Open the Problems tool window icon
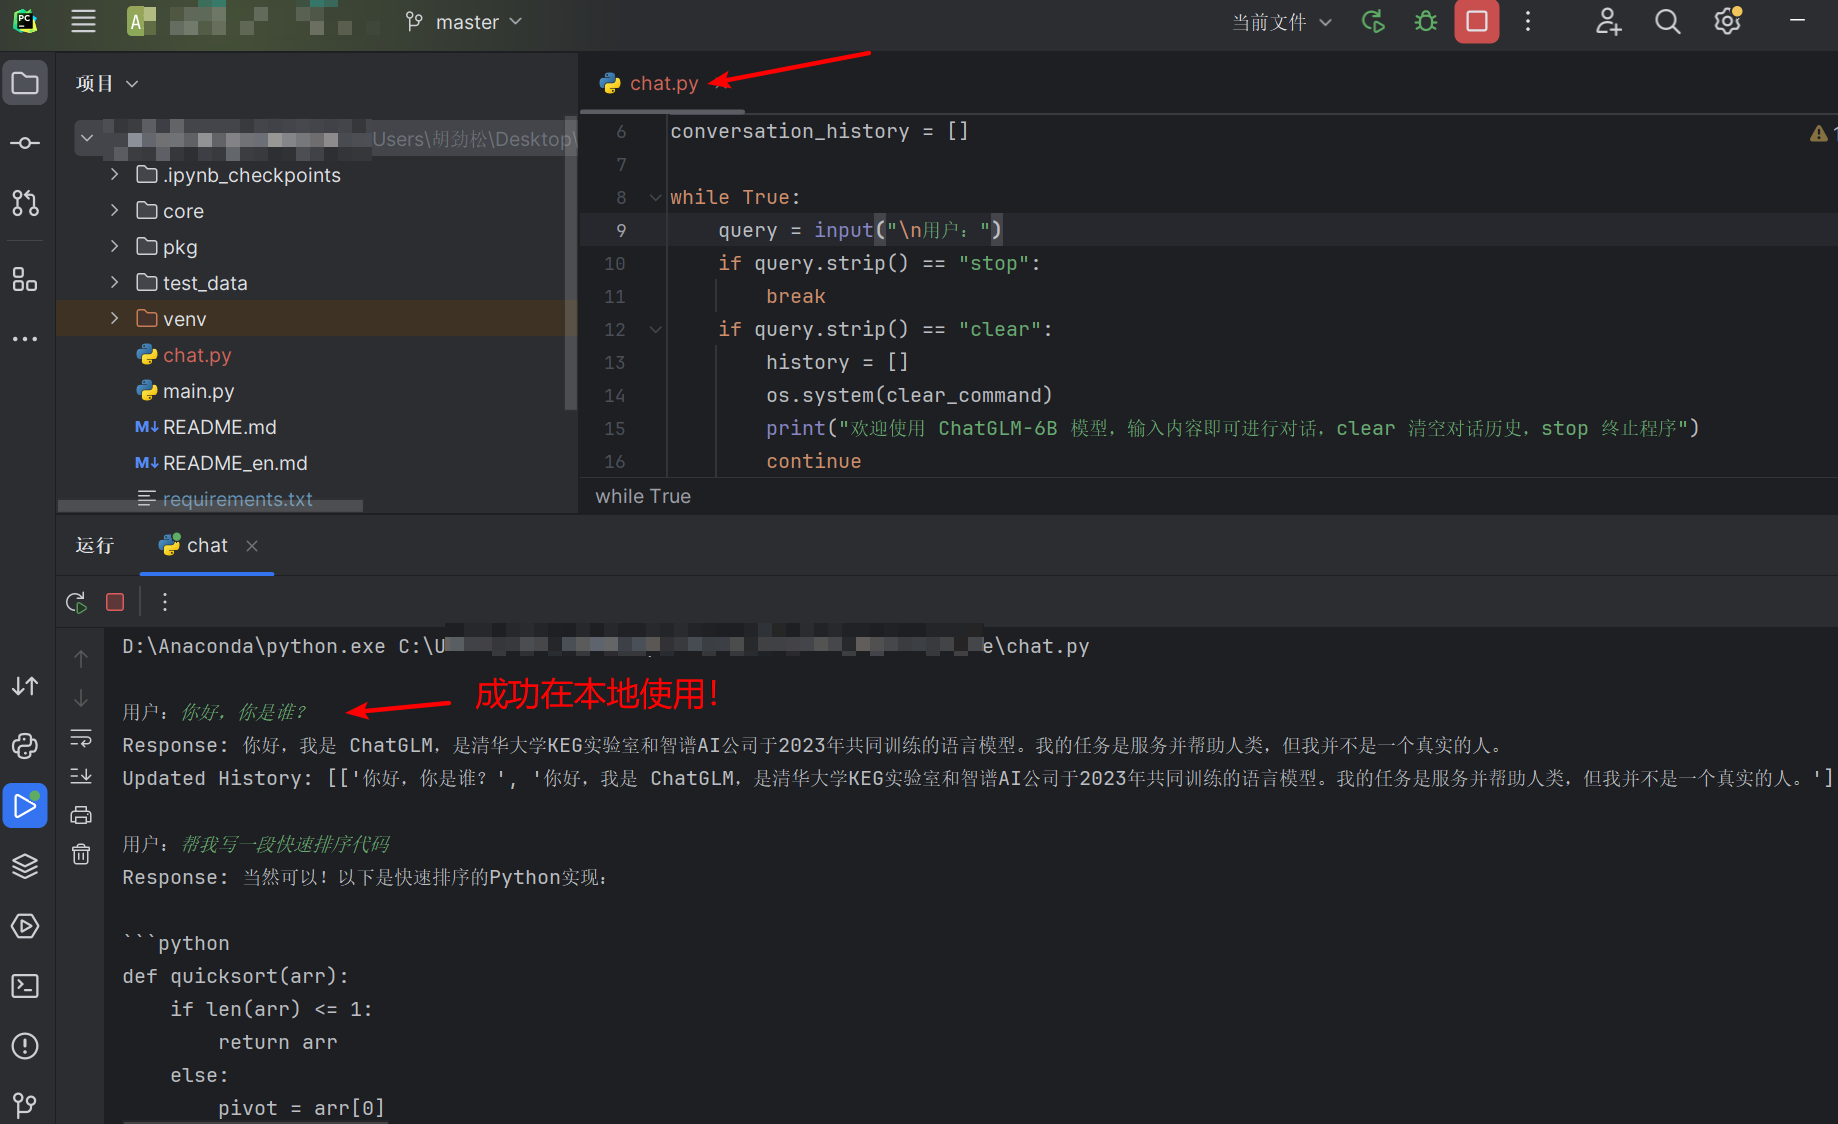 click(25, 1046)
